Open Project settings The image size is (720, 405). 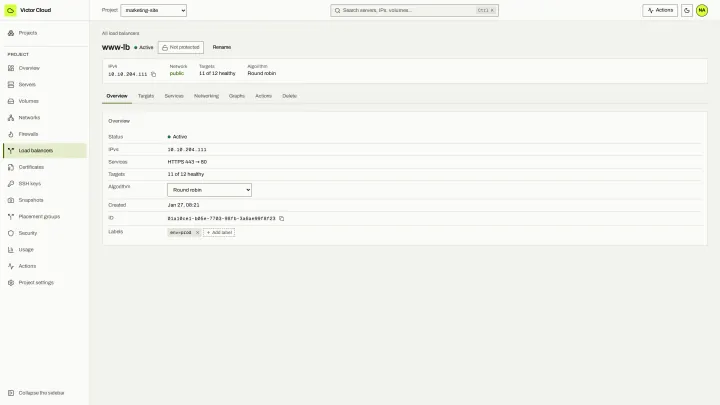click(45, 283)
